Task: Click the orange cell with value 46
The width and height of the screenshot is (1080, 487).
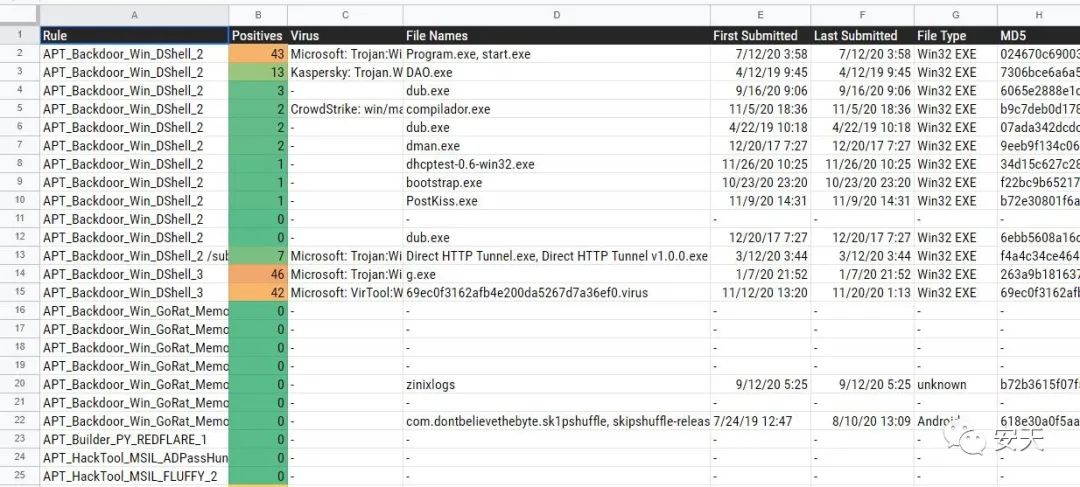Action: pos(258,274)
